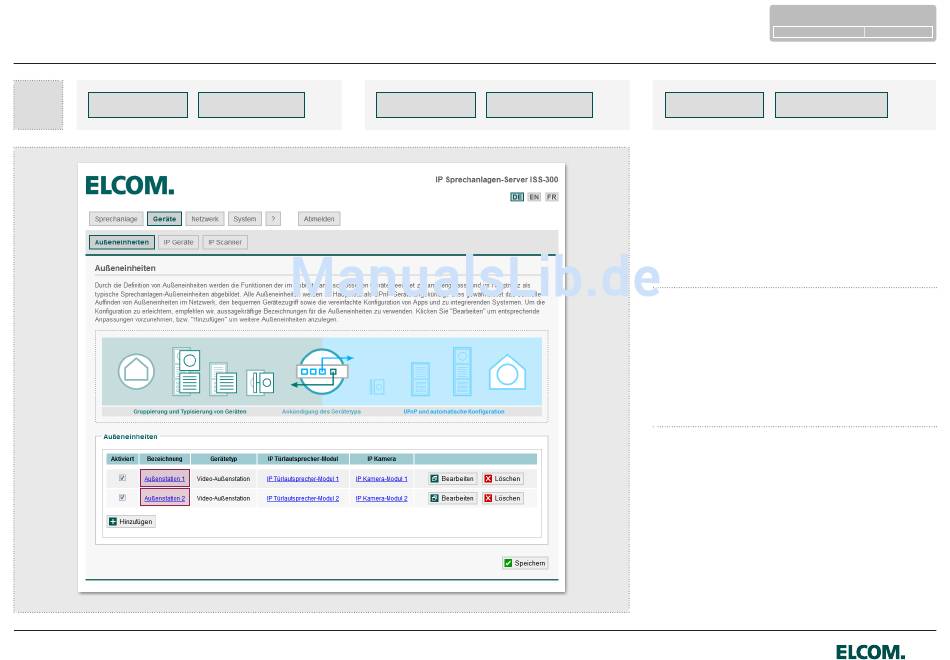Screen dimensions: 950x660
Task: Add a new unit with Hinzufügen
Action: (131, 522)
